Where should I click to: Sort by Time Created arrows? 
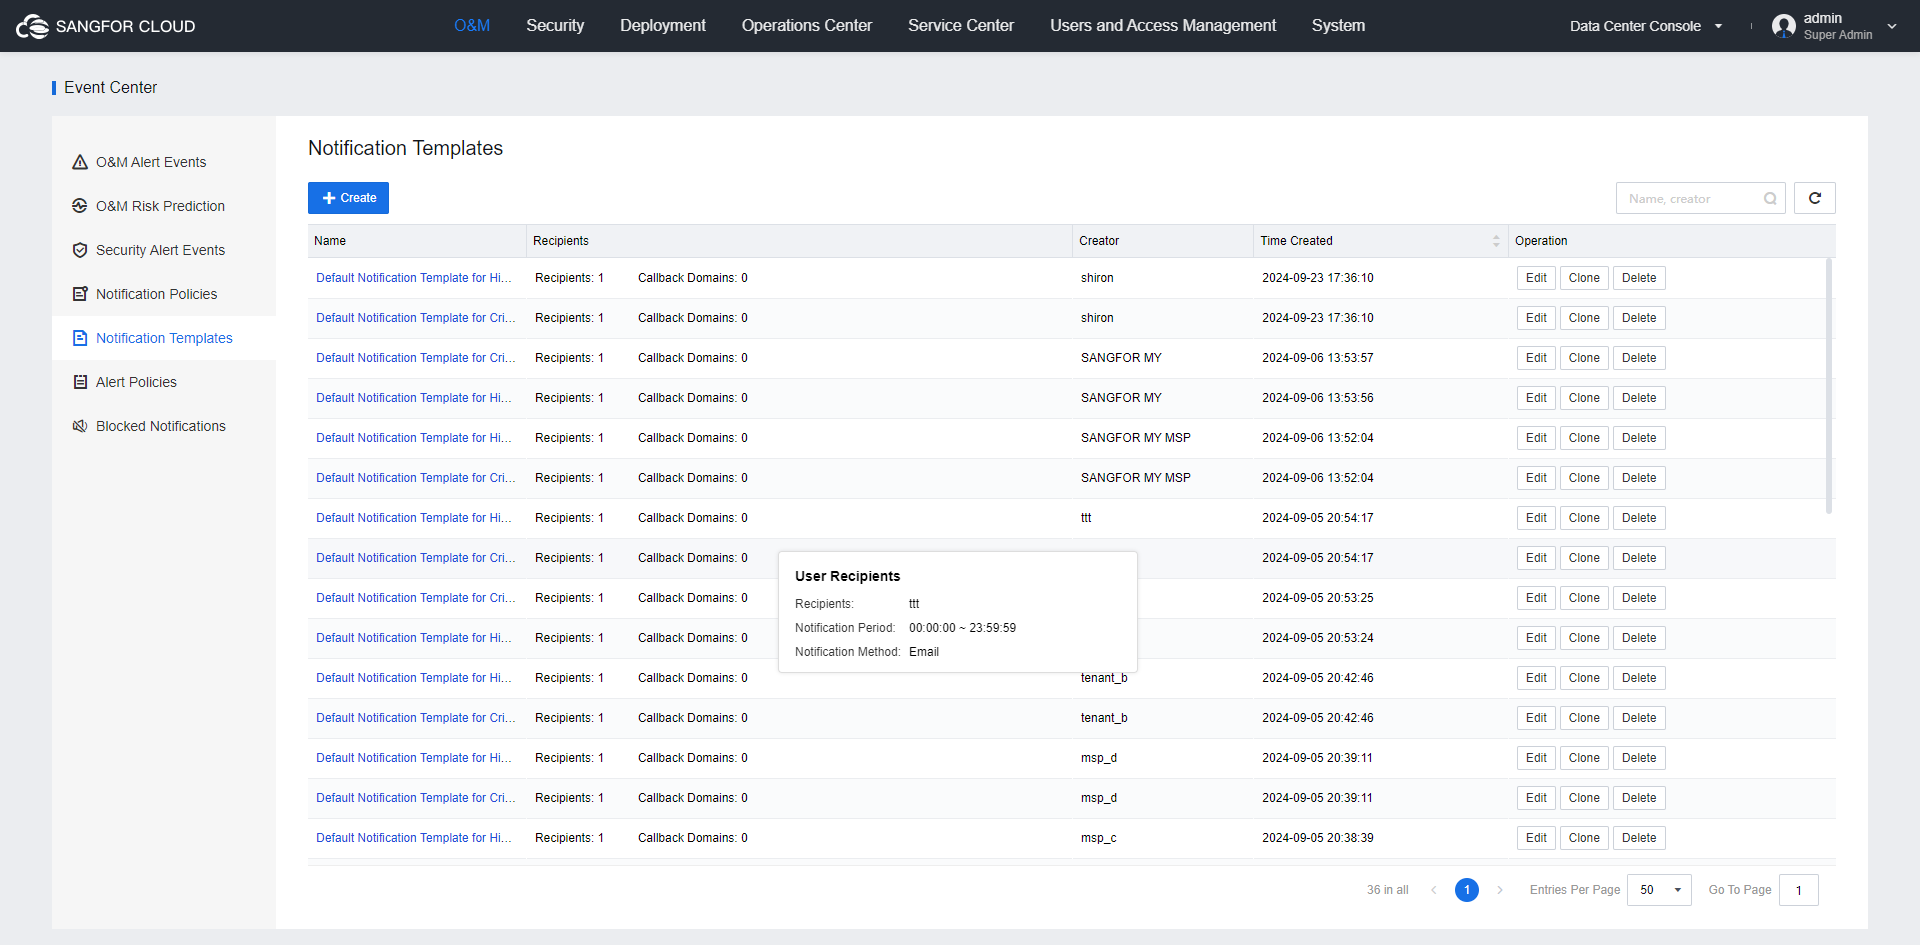click(1496, 241)
